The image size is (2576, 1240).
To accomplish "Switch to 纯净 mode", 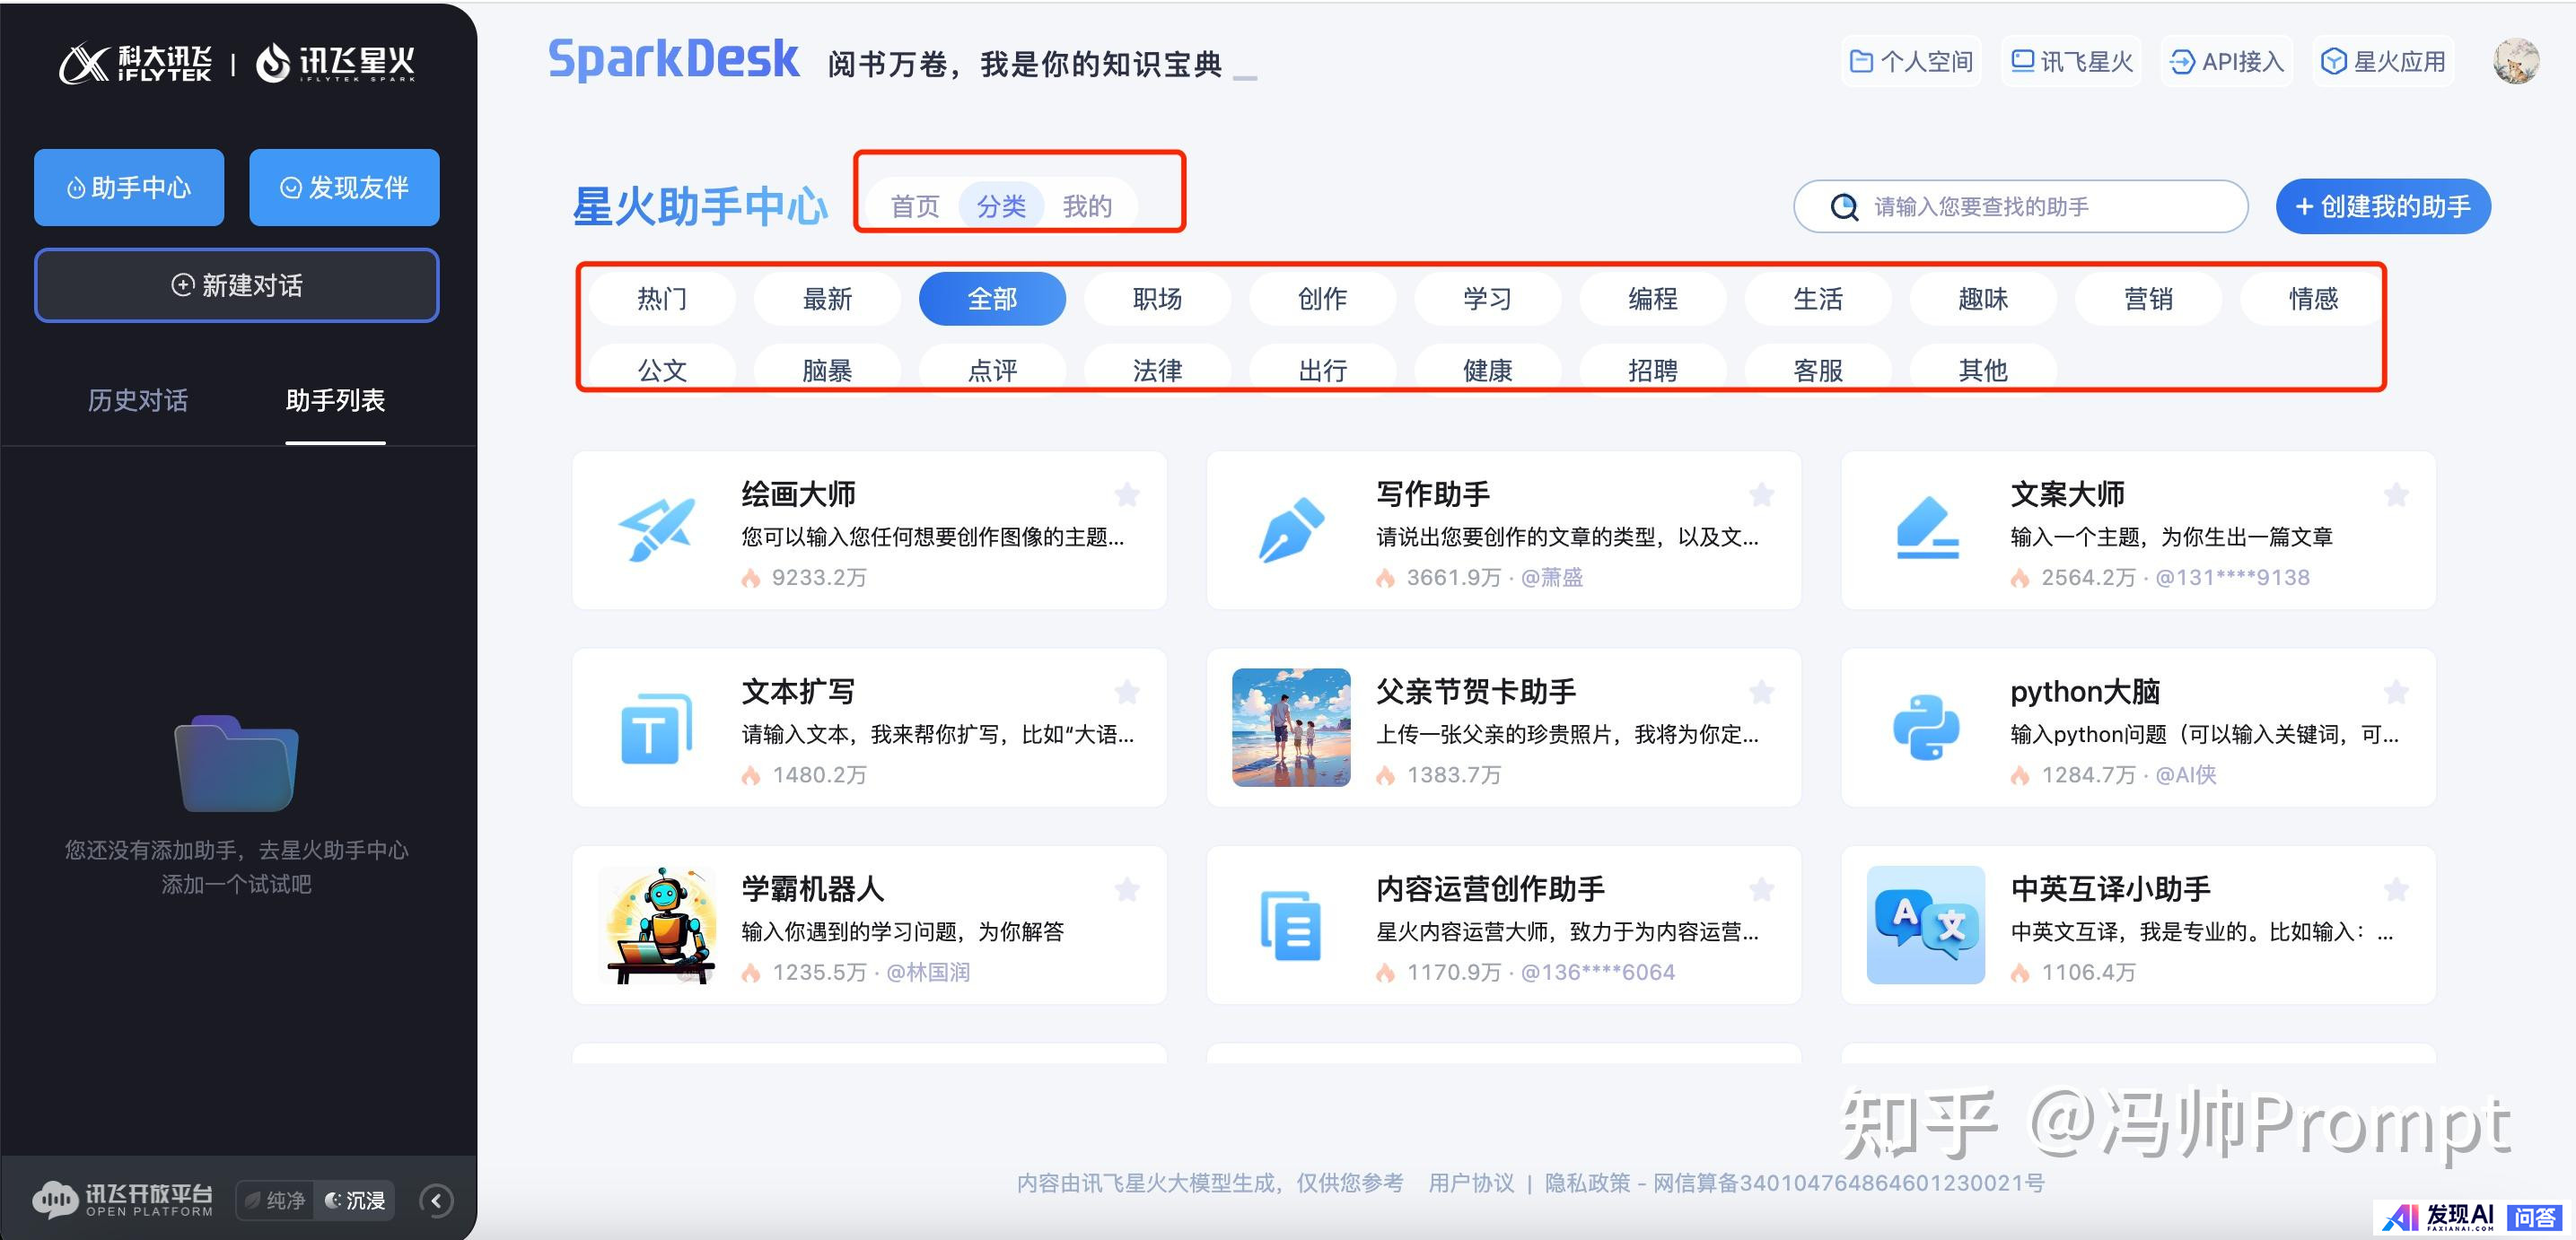I will pos(275,1200).
